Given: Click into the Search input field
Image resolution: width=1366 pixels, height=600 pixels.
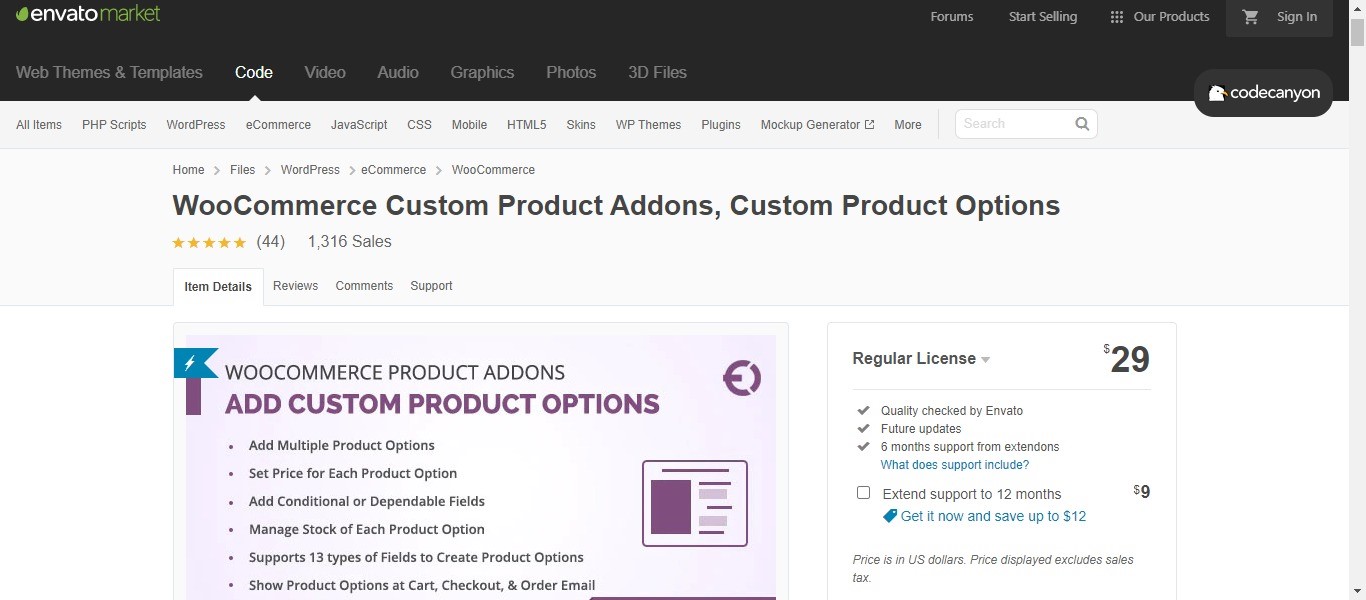Looking at the screenshot, I should [1012, 124].
